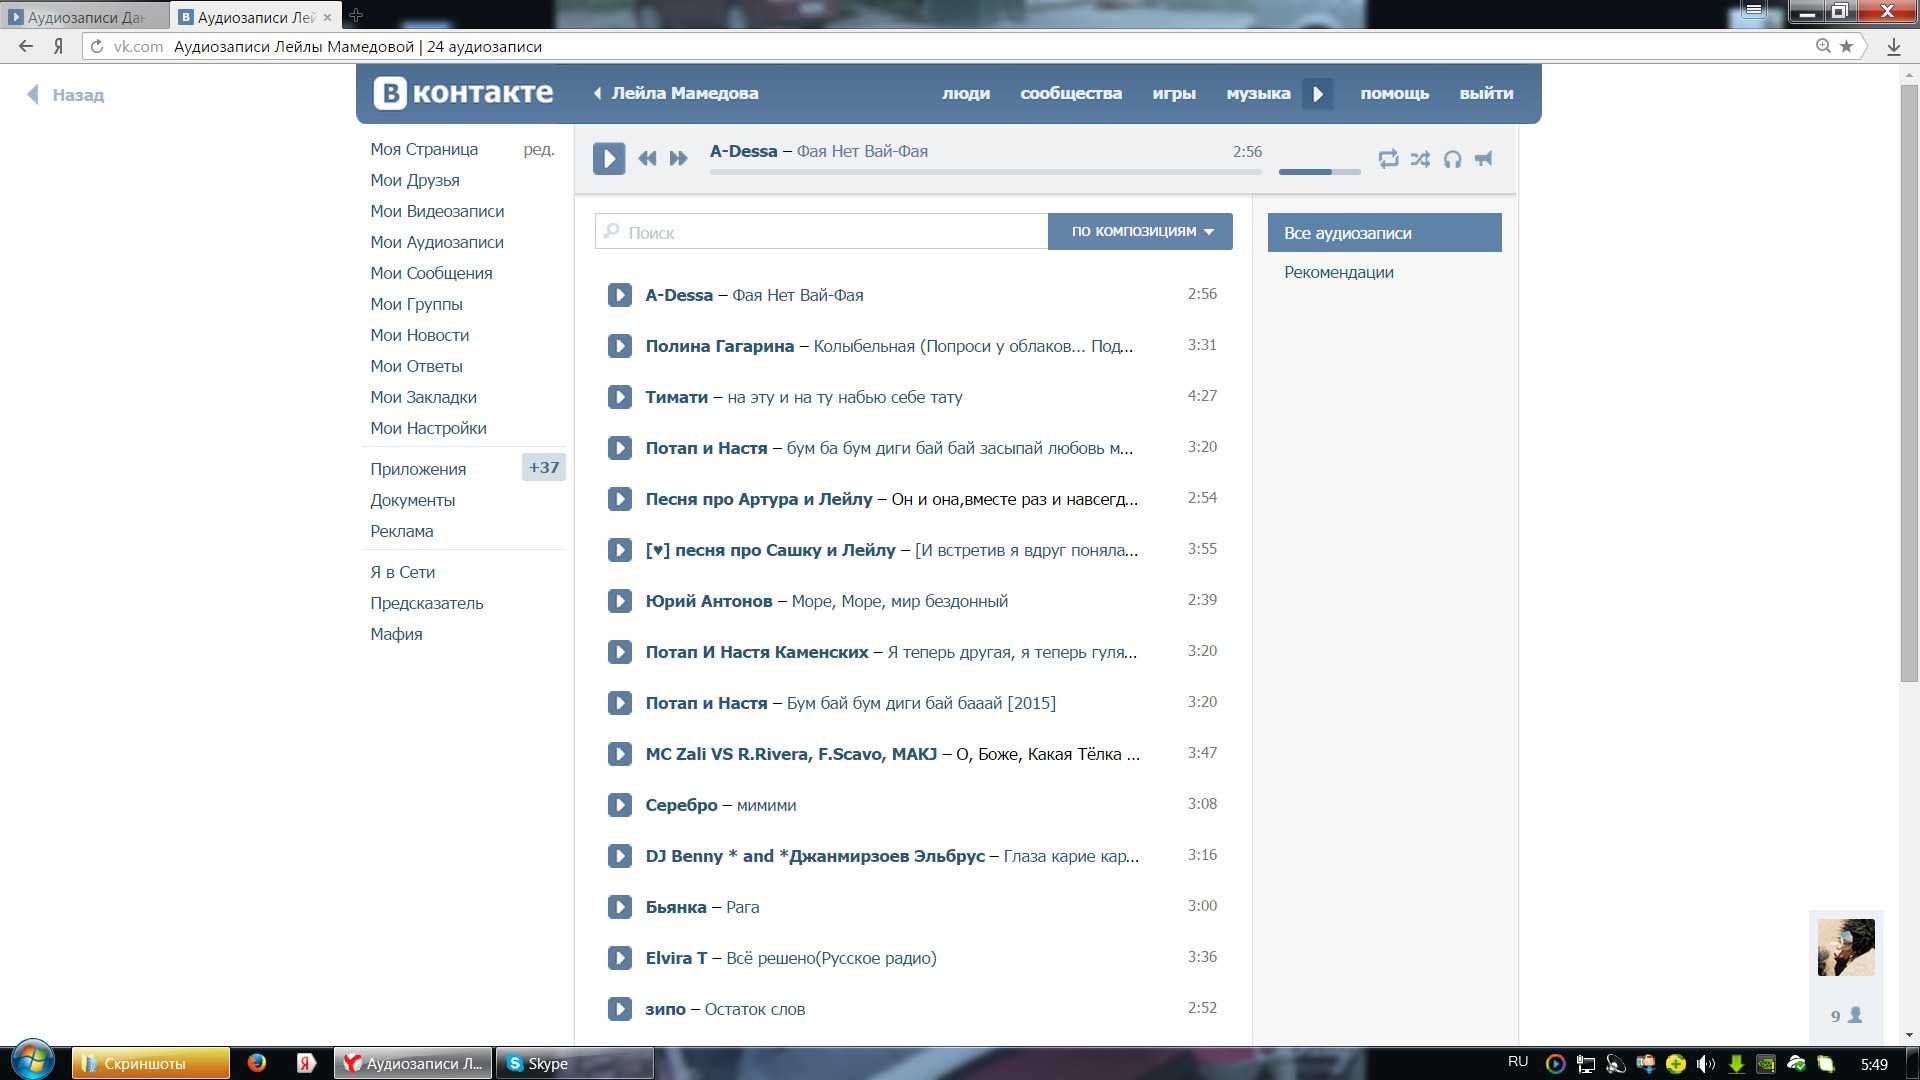Screen dimensions: 1920x1080
Task: Select the Рекомендации tab
Action: [1338, 272]
